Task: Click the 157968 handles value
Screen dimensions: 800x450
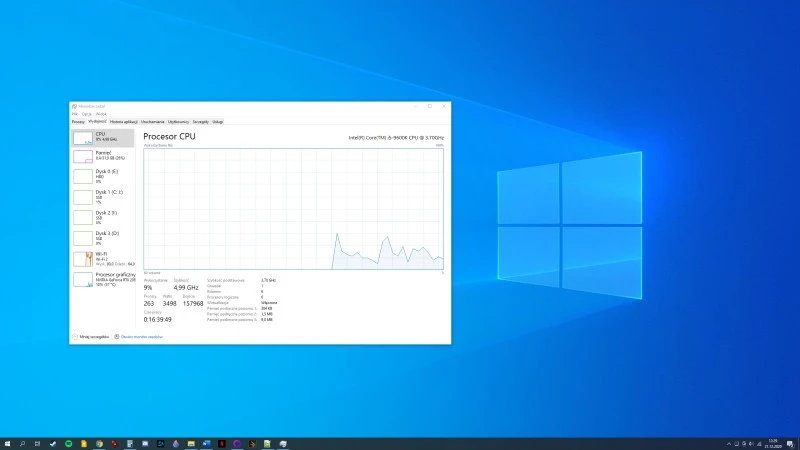Action: [x=193, y=304]
